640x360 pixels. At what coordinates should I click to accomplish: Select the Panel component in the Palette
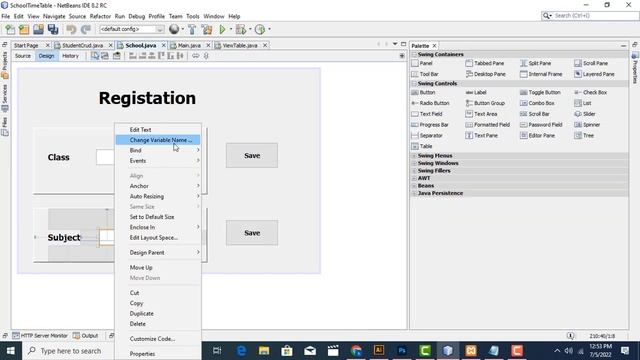click(x=422, y=63)
